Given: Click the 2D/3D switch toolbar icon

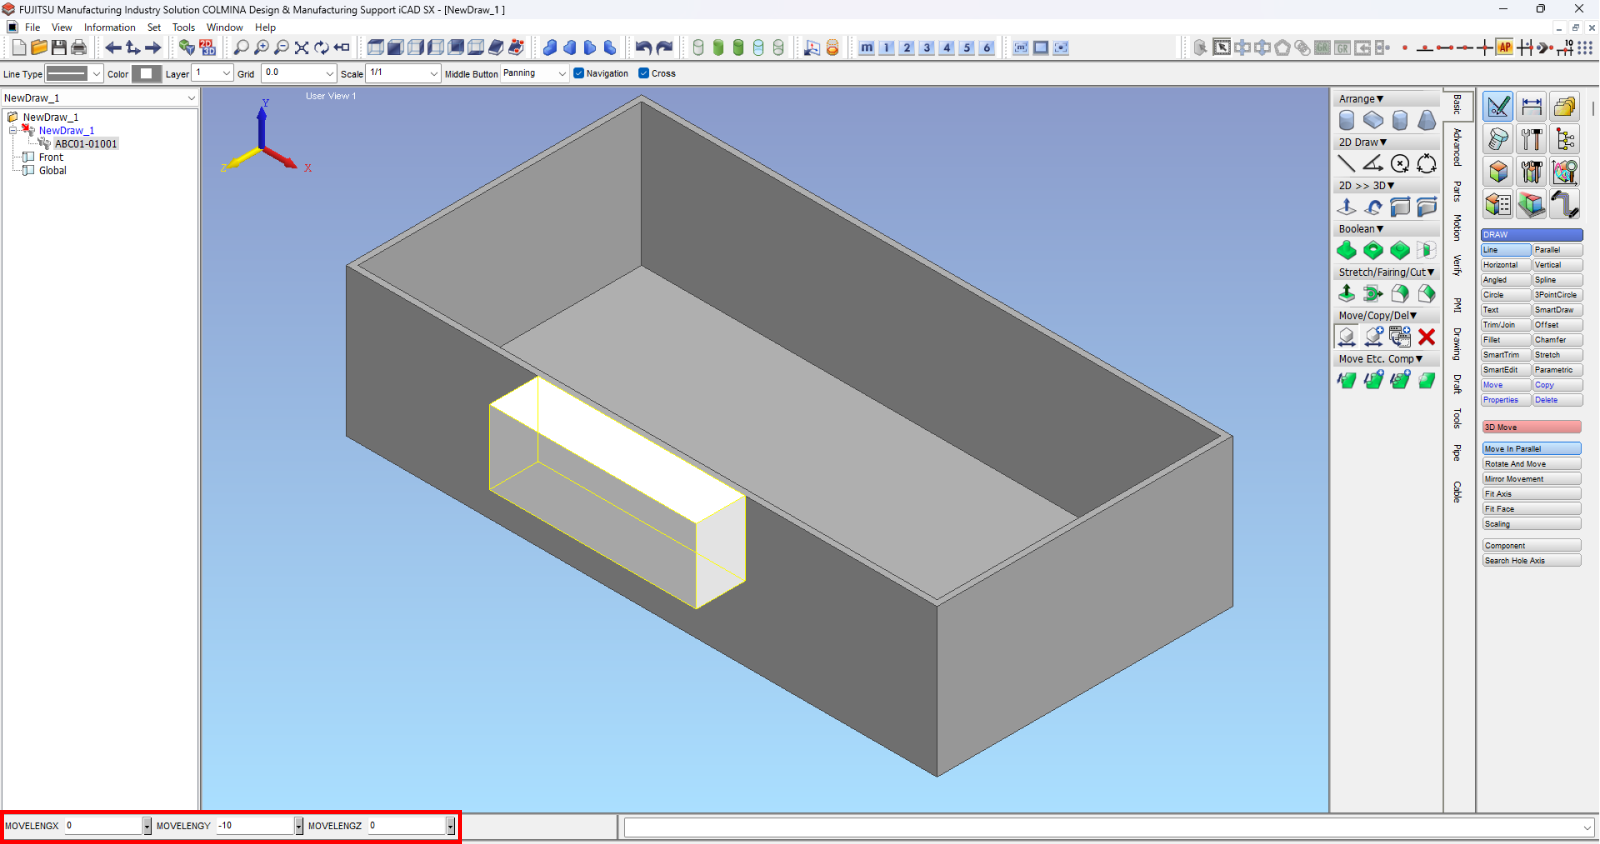Looking at the screenshot, I should pyautogui.click(x=207, y=48).
